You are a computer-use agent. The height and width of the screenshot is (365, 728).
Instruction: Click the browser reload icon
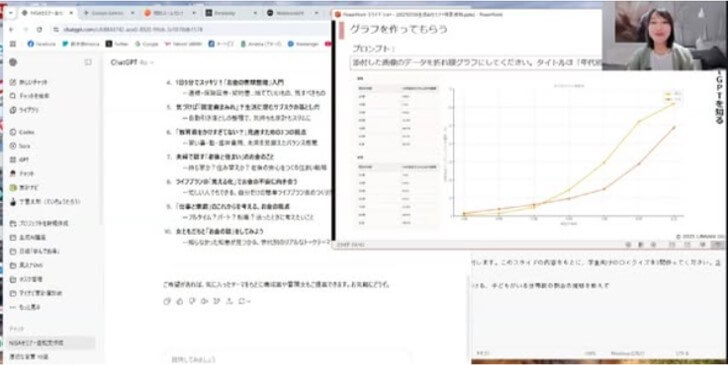[x=39, y=29]
